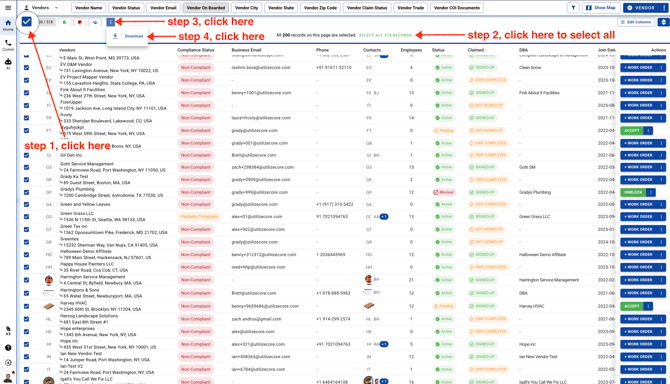Click the filter funnel icon
This screenshot has height=384, width=670.
click(573, 8)
